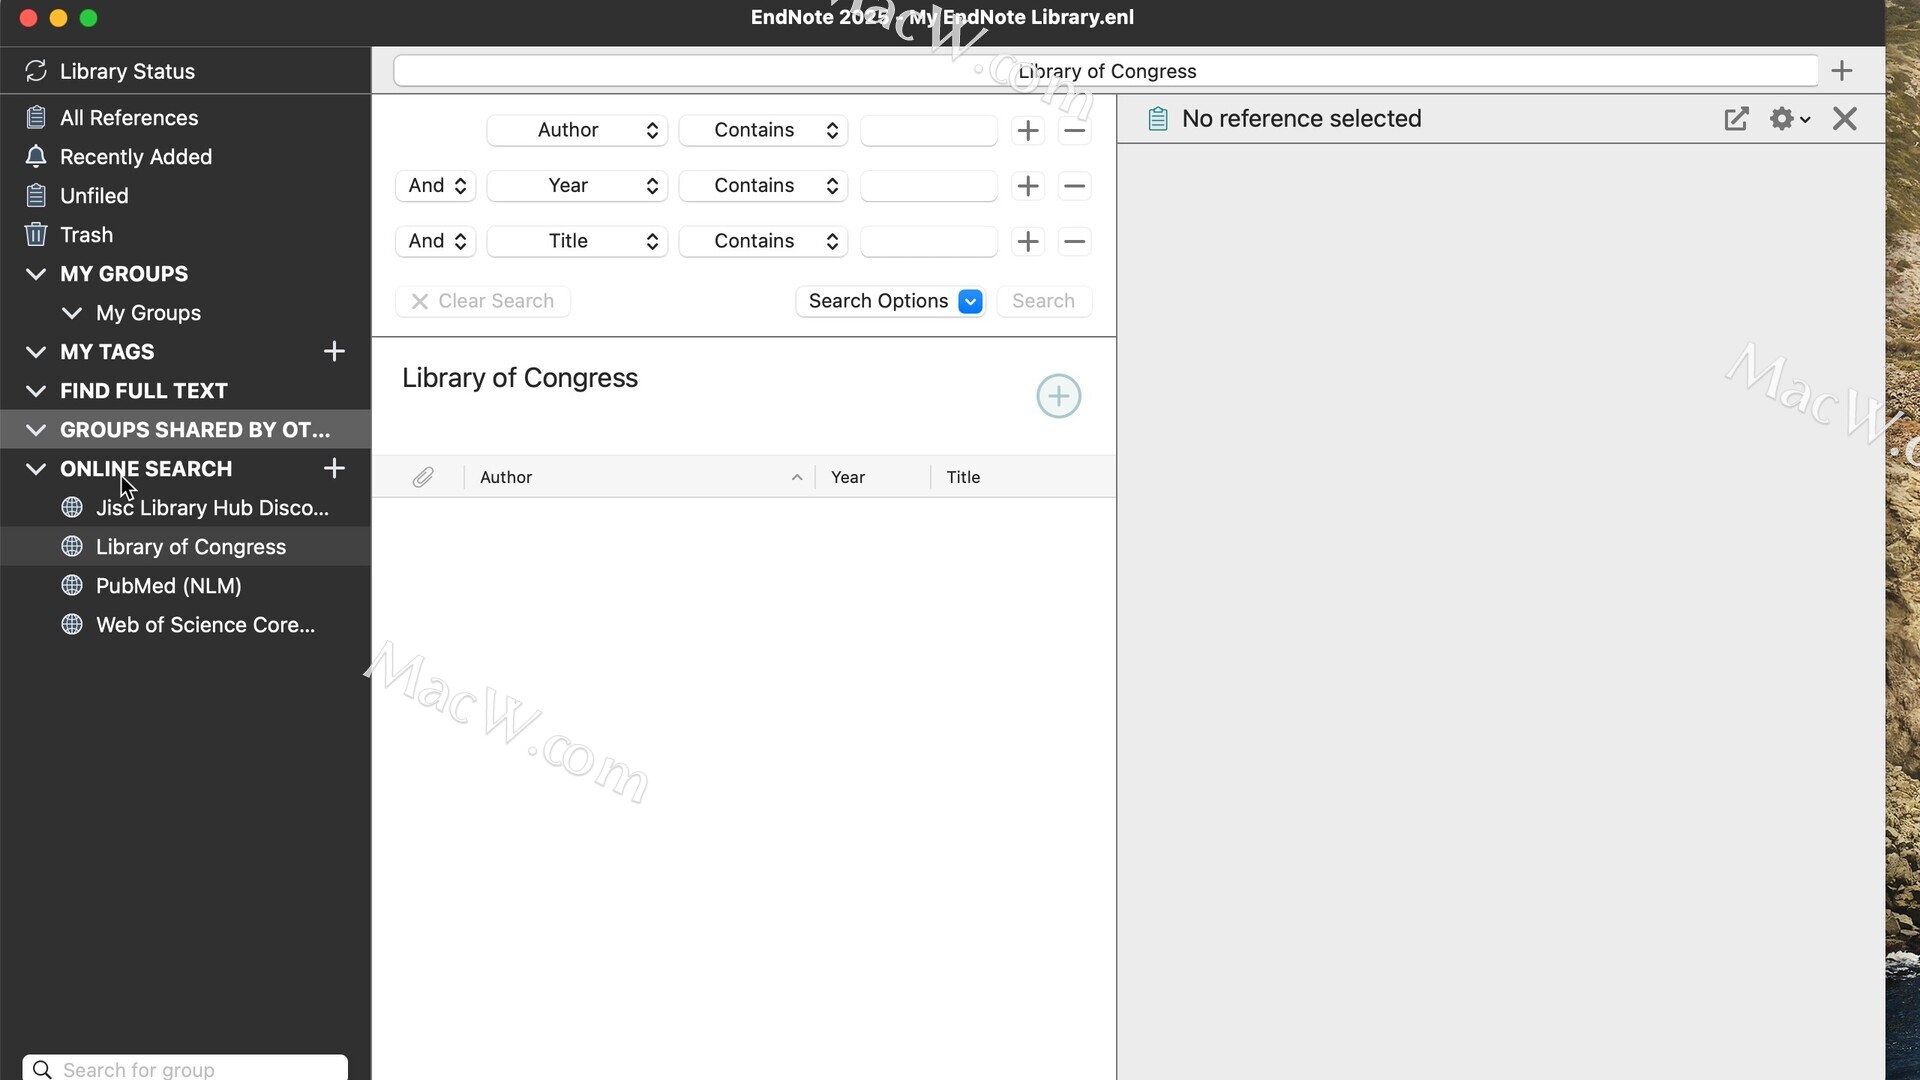Click globe icon next to Jisc Library Hub
The width and height of the screenshot is (1920, 1080).
point(72,507)
